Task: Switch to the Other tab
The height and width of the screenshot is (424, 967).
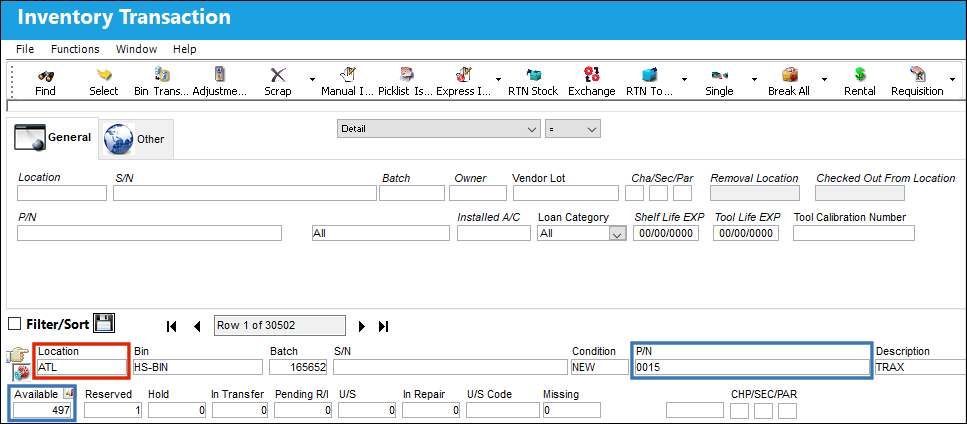Action: pos(136,139)
